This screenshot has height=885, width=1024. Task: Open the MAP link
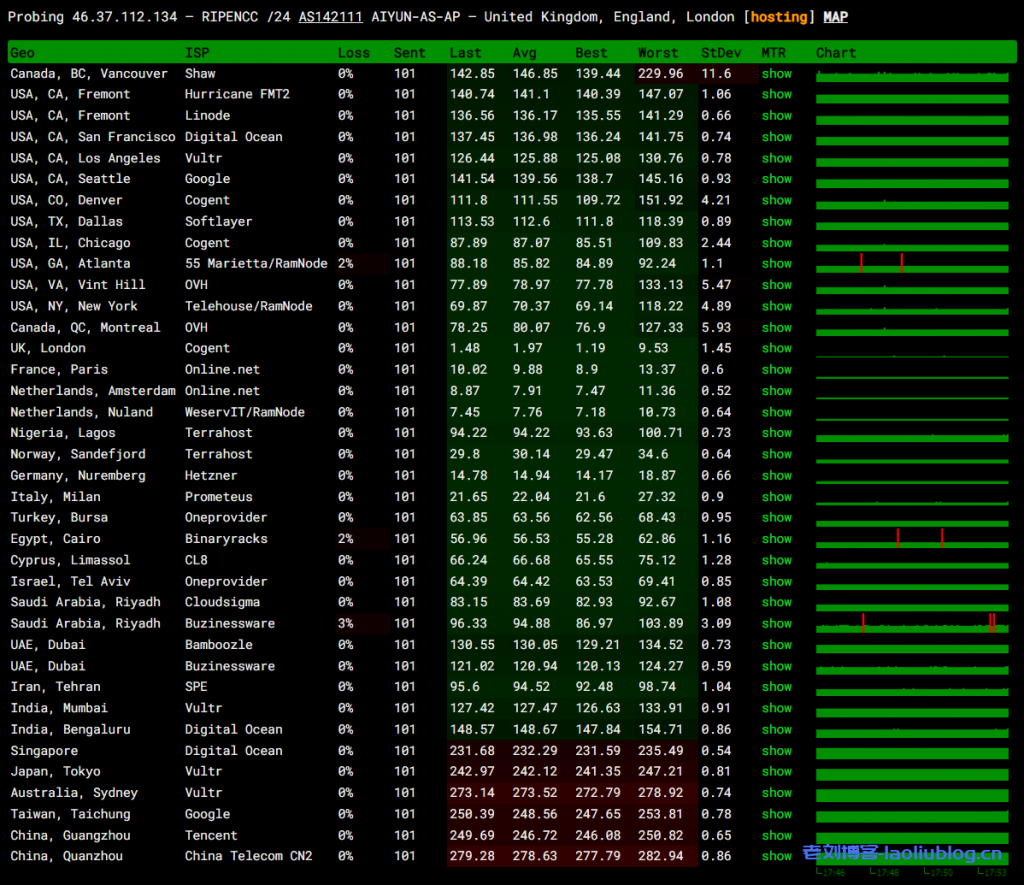pos(835,17)
